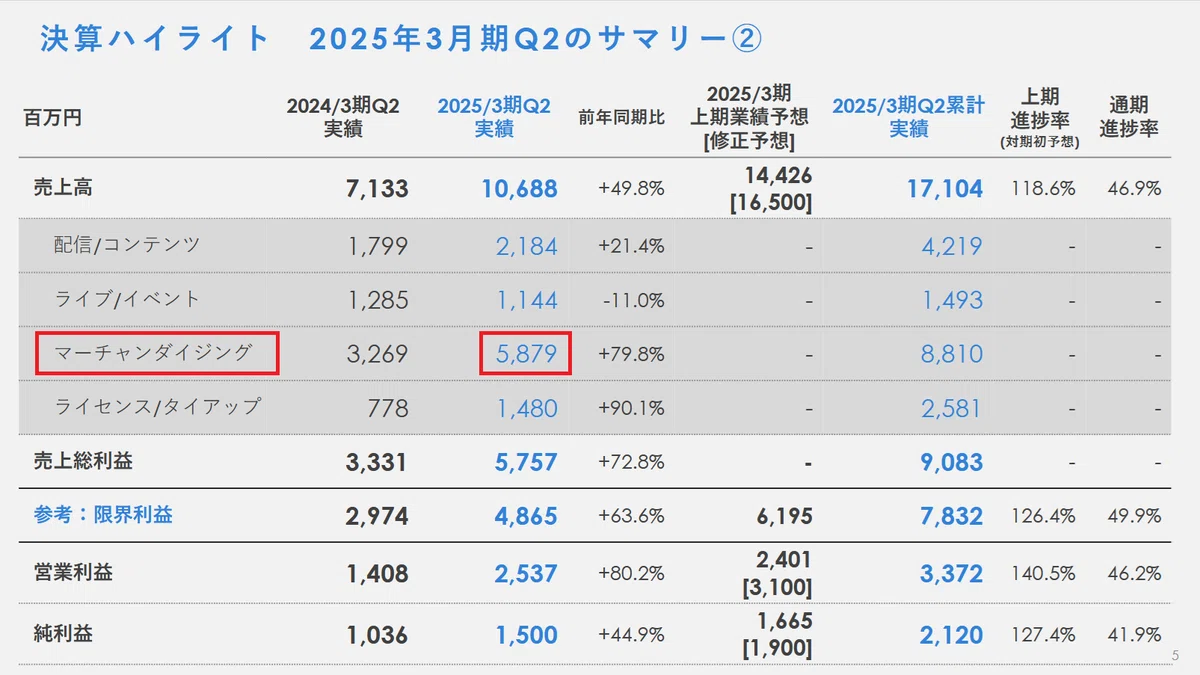Select the +90.1% figure

click(x=631, y=408)
